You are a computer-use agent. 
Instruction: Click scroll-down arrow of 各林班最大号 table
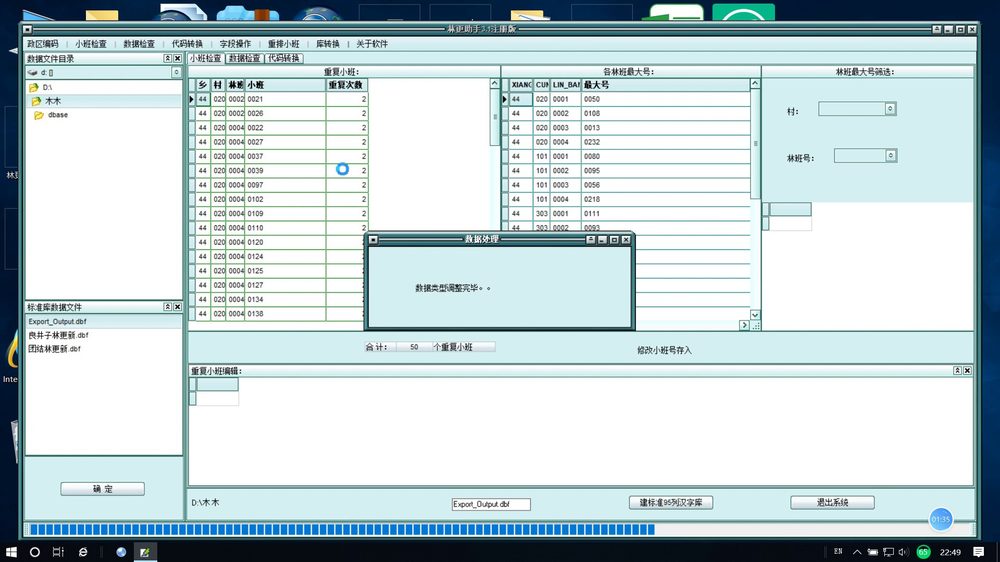755,315
